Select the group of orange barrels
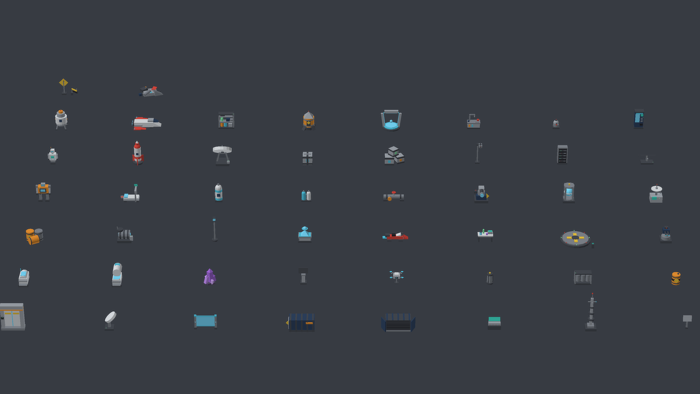This screenshot has height=394, width=700. pos(34,236)
